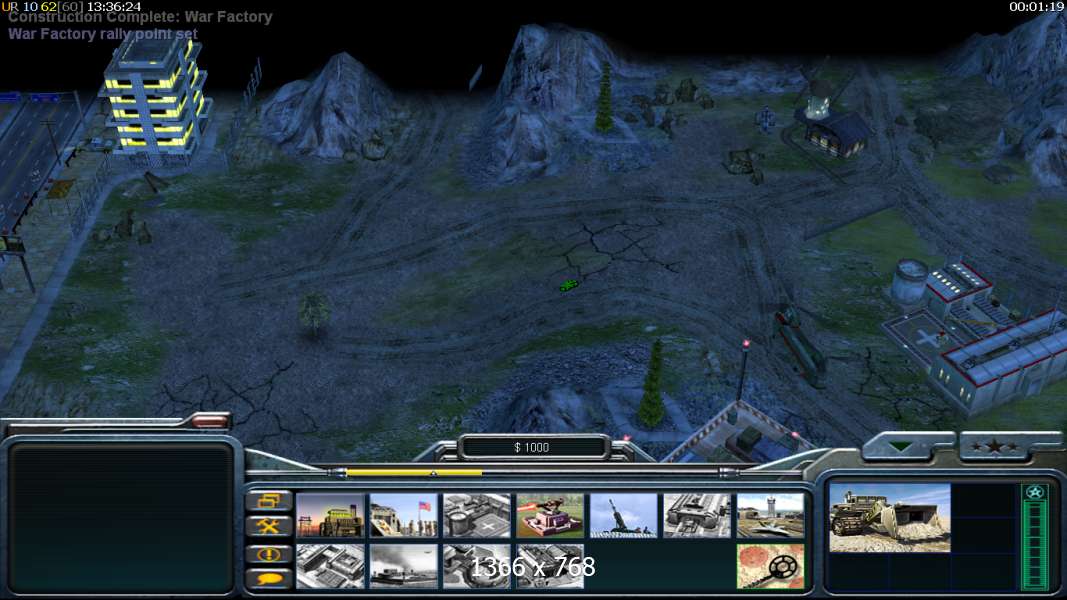
Task: Click the greyed icon between flag and laser turret icons
Action: tap(476, 516)
